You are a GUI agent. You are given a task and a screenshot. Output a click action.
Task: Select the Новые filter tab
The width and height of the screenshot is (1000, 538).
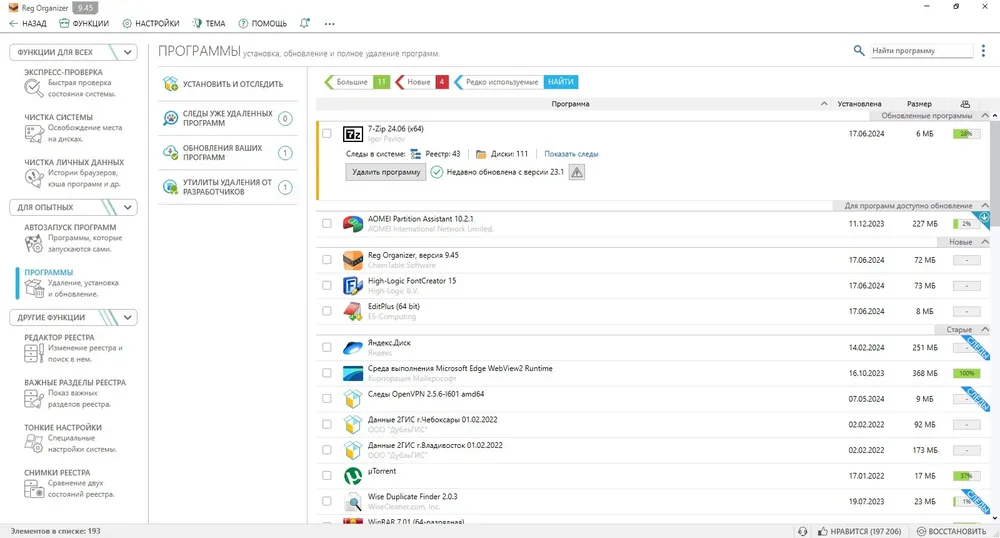coord(422,82)
